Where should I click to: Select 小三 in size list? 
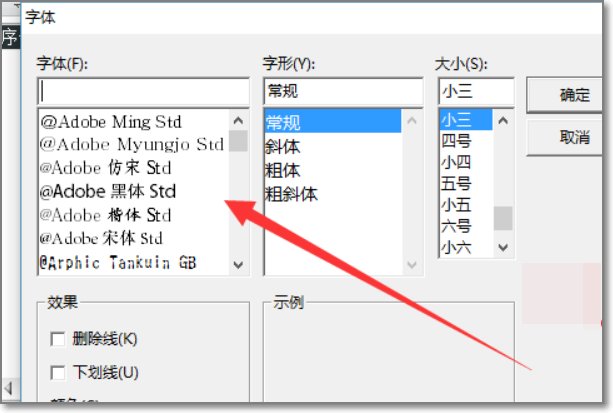pos(466,120)
